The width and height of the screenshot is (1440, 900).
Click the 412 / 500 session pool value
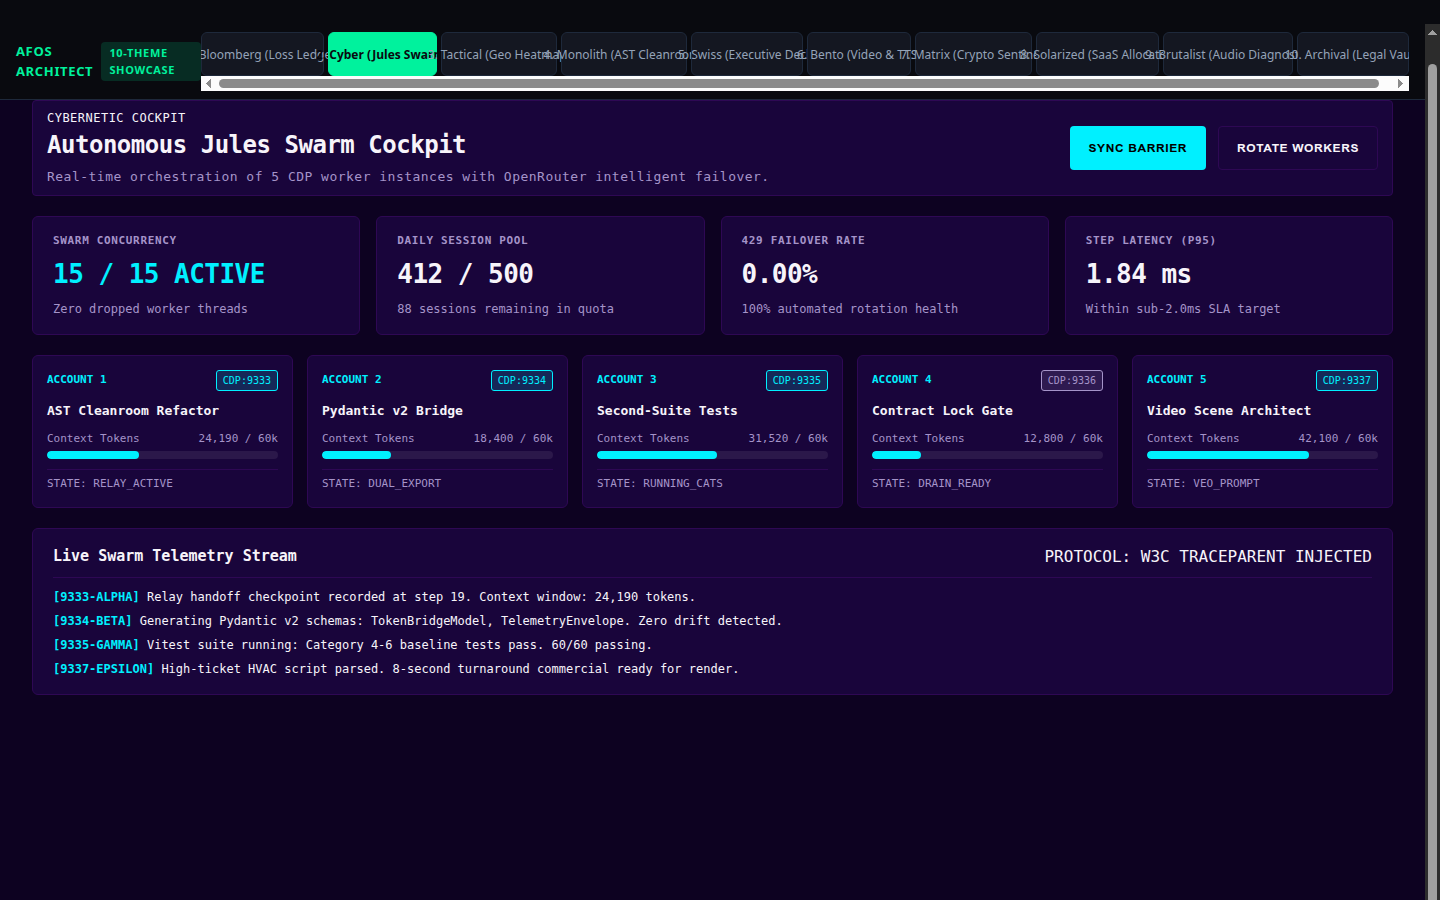click(x=465, y=274)
